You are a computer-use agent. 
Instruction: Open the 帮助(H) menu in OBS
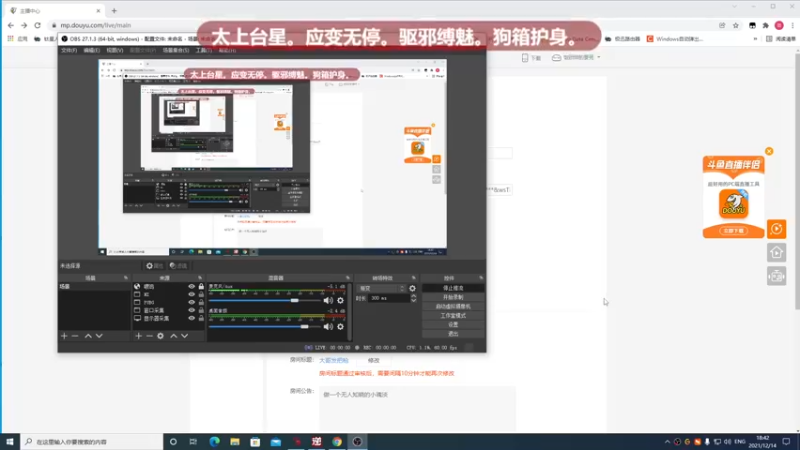[x=227, y=51]
